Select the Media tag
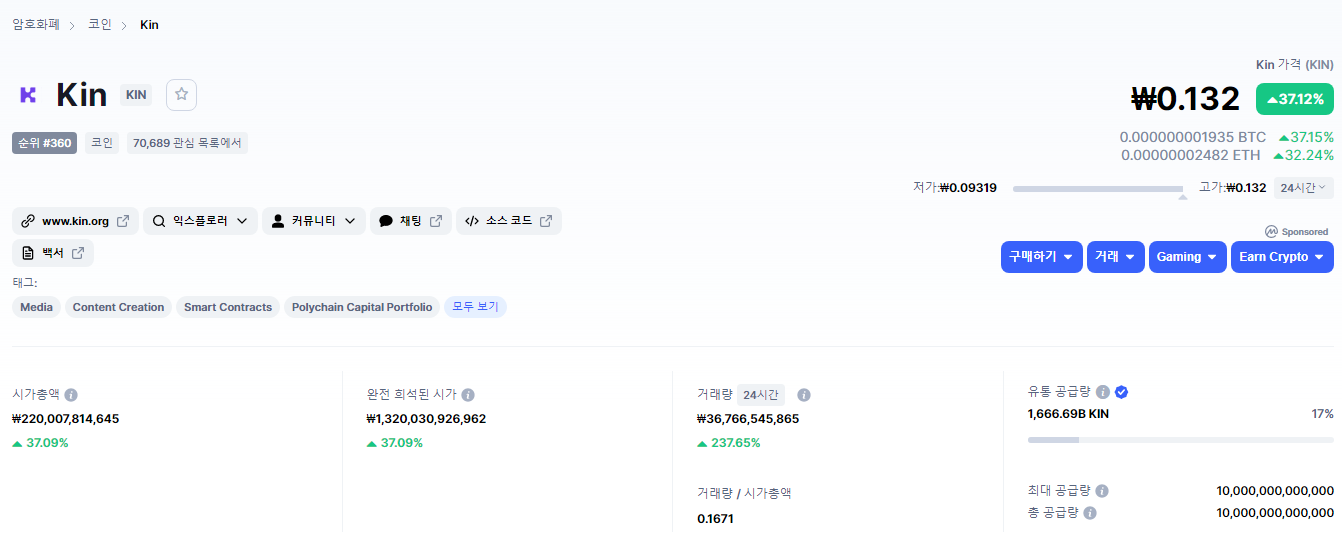 coord(36,307)
